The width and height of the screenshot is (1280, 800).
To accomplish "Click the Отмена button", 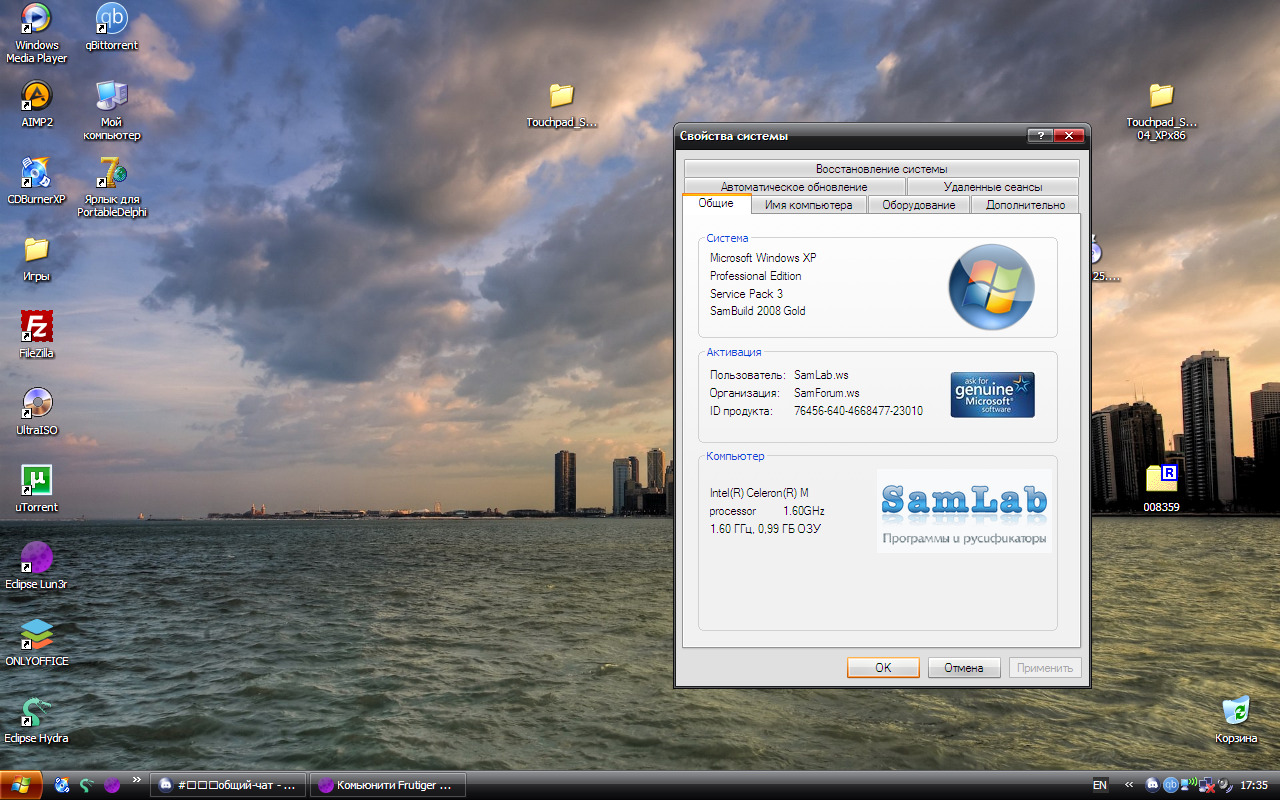I will [x=963, y=668].
